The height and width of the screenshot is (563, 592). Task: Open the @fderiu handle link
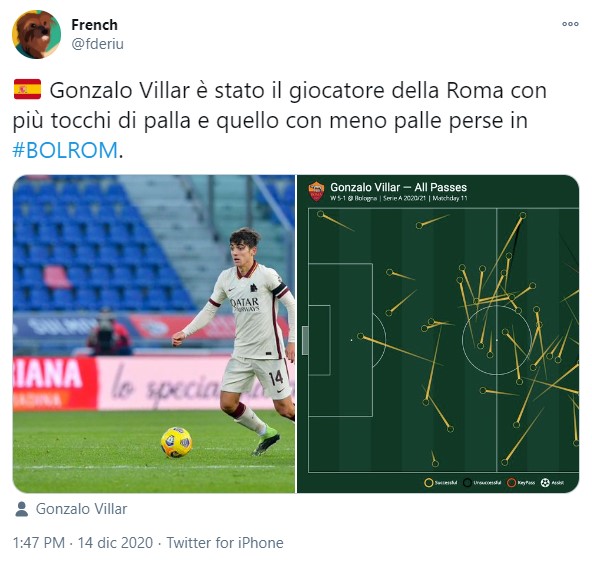coord(97,44)
